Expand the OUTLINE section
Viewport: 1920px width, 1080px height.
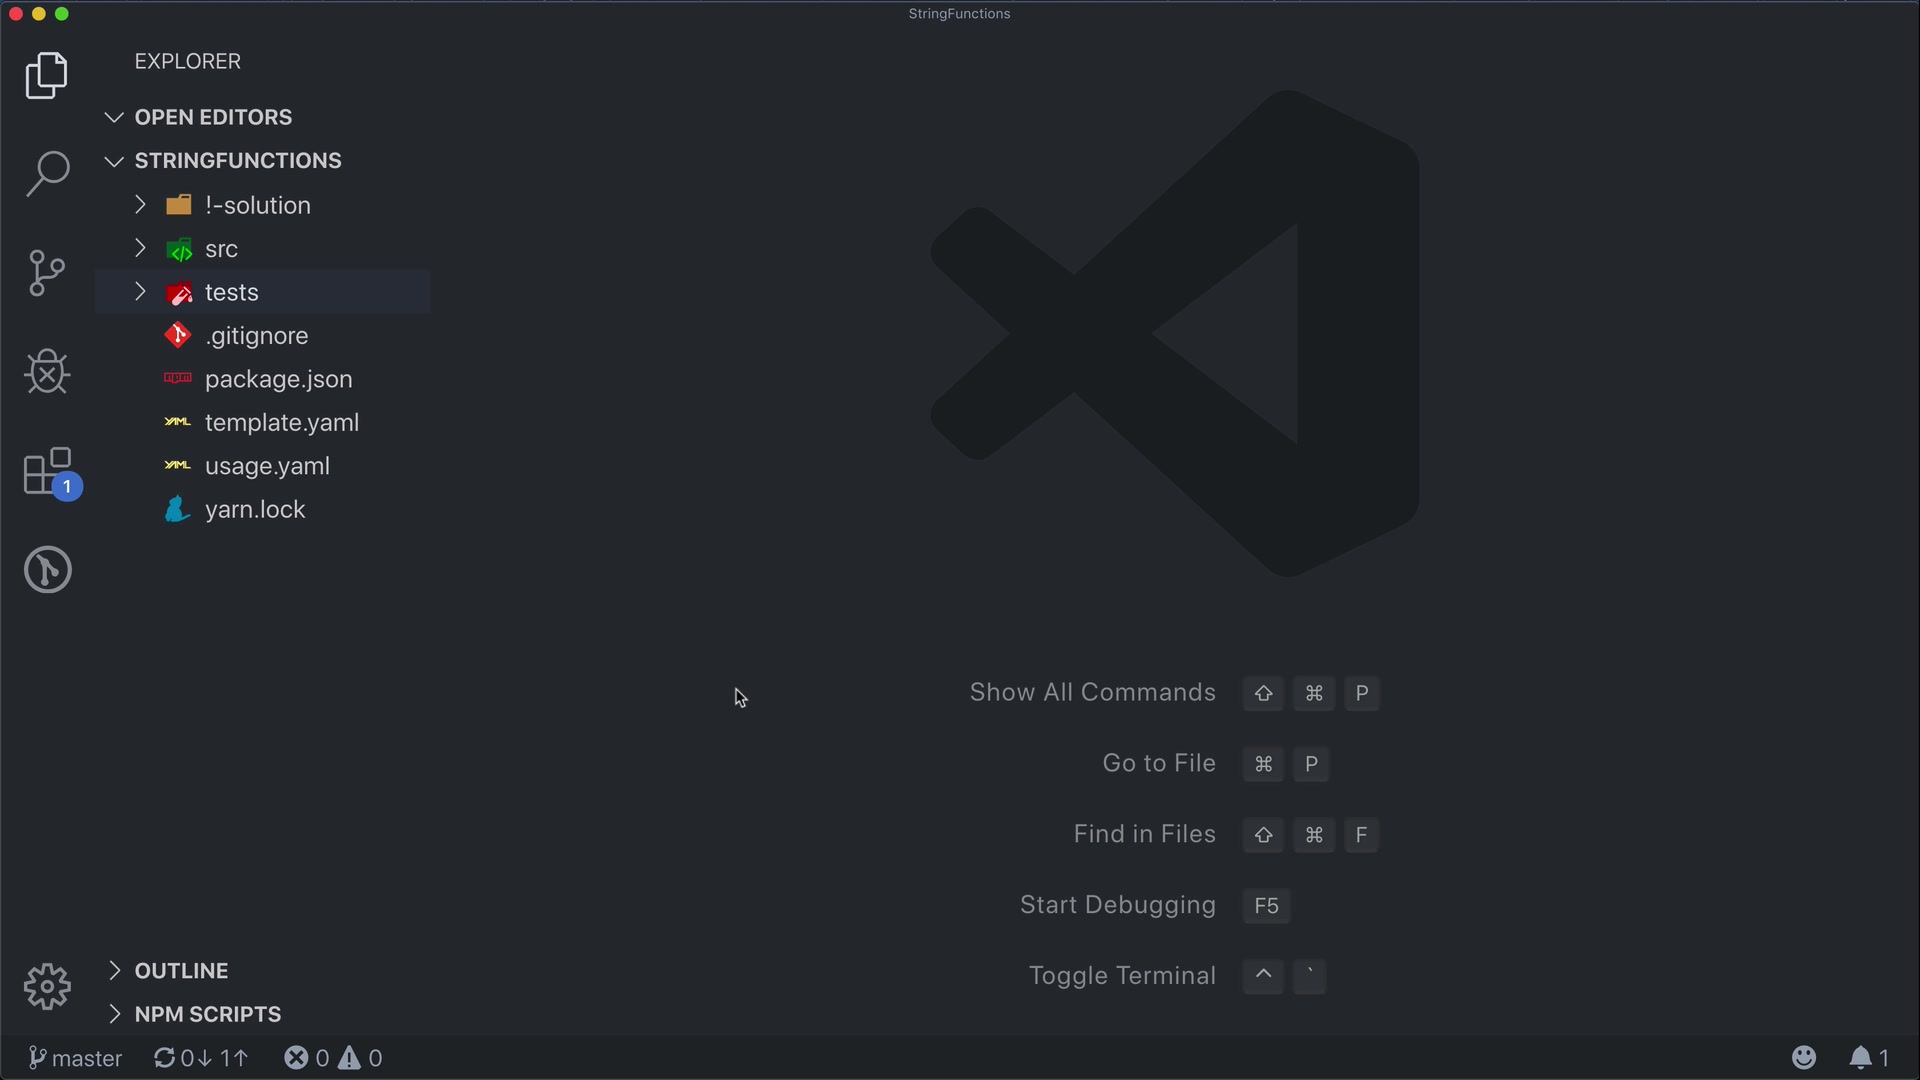coord(181,971)
